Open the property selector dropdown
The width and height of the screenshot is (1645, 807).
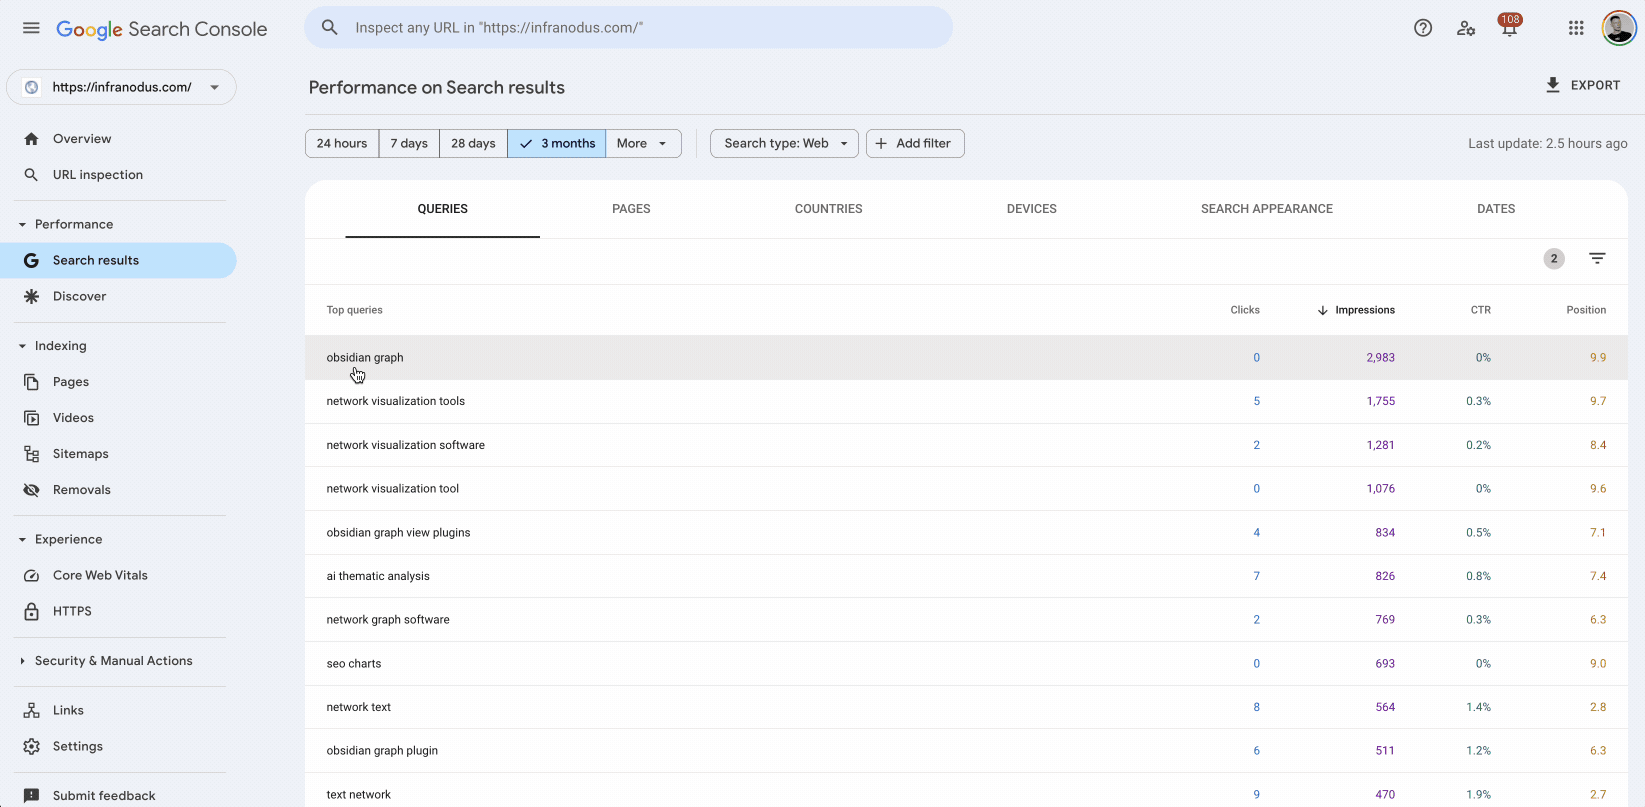pos(121,87)
